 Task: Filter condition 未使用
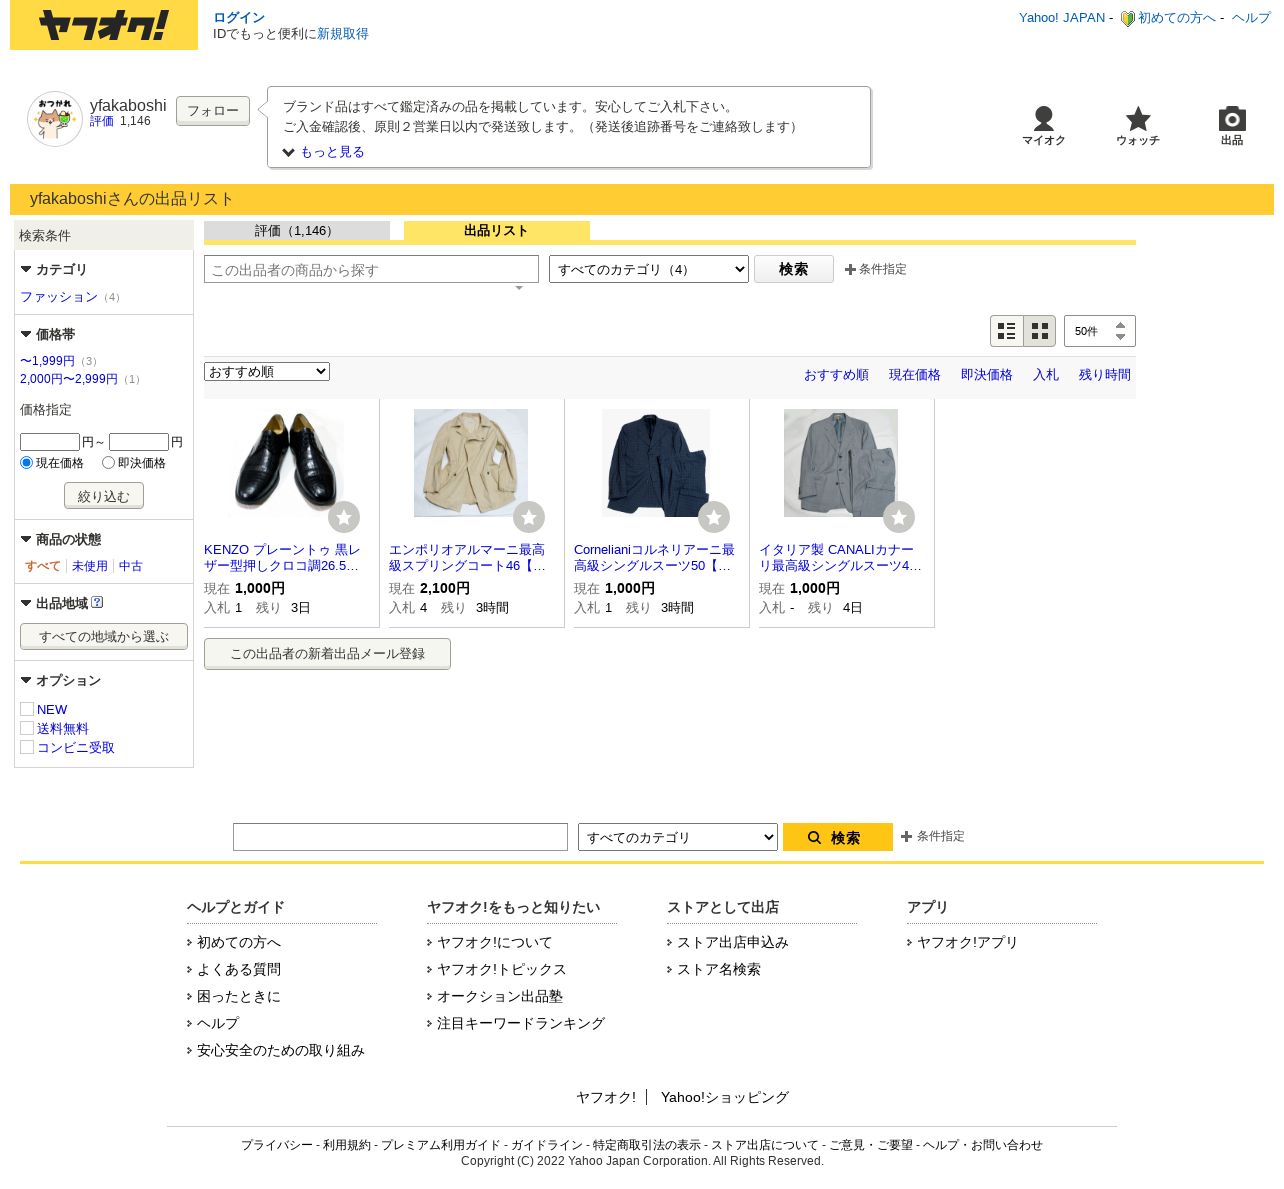click(90, 566)
